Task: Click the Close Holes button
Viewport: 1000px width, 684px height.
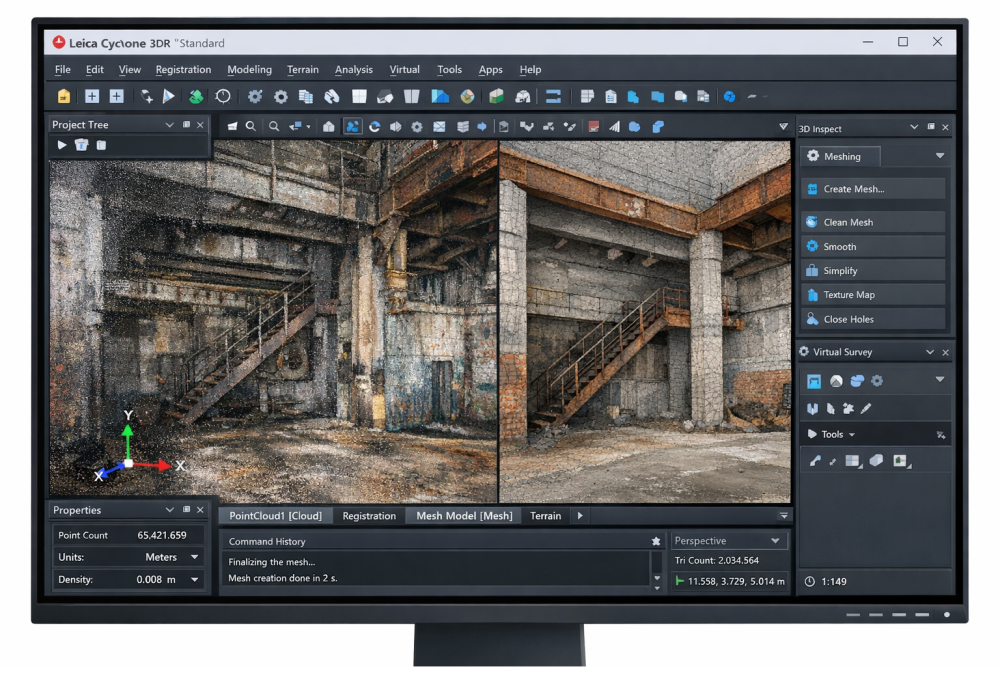Action: point(873,319)
